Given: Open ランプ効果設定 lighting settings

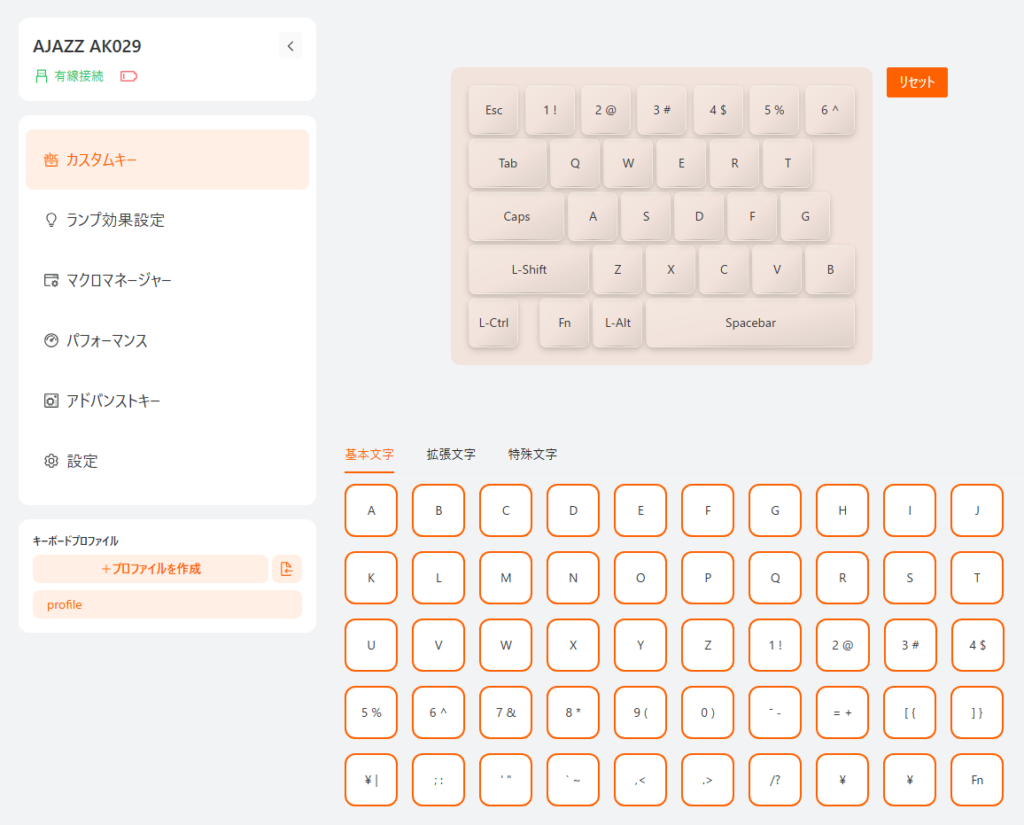Looking at the screenshot, I should tap(167, 220).
